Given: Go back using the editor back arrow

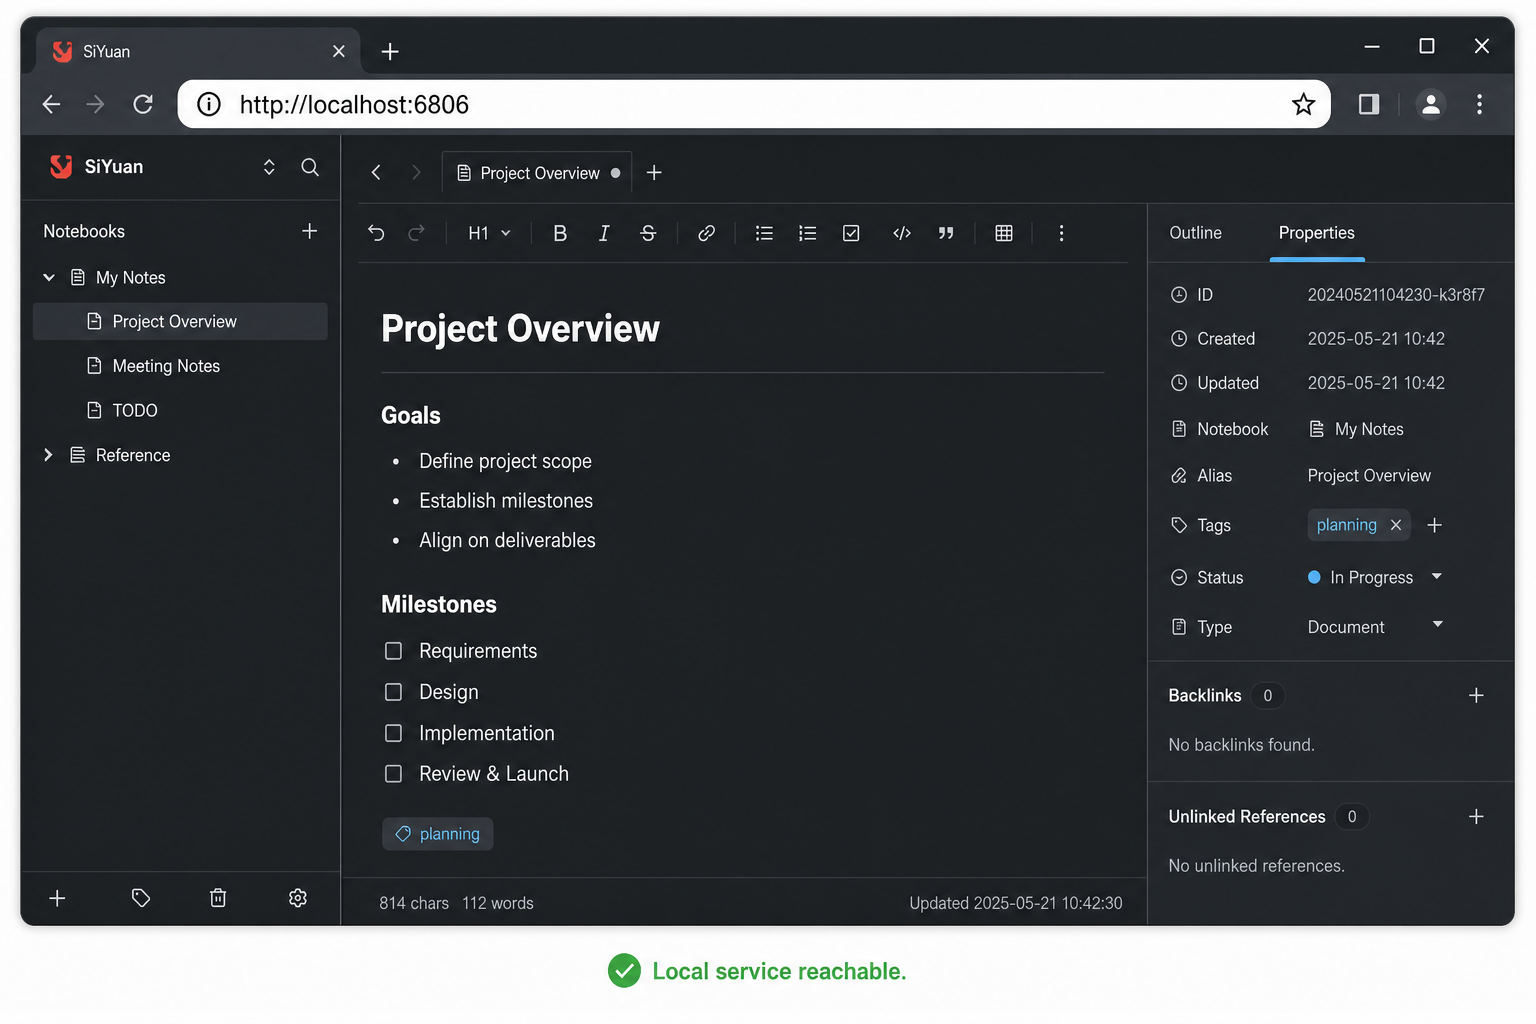Looking at the screenshot, I should 376,173.
